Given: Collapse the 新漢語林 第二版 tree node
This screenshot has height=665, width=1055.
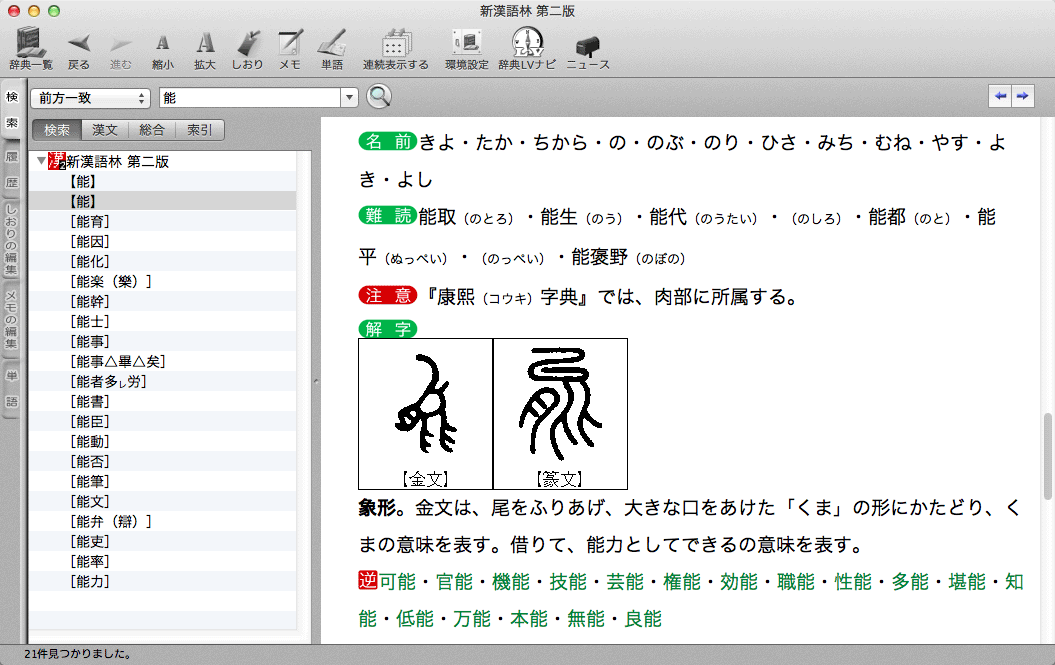Looking at the screenshot, I should click(x=40, y=161).
